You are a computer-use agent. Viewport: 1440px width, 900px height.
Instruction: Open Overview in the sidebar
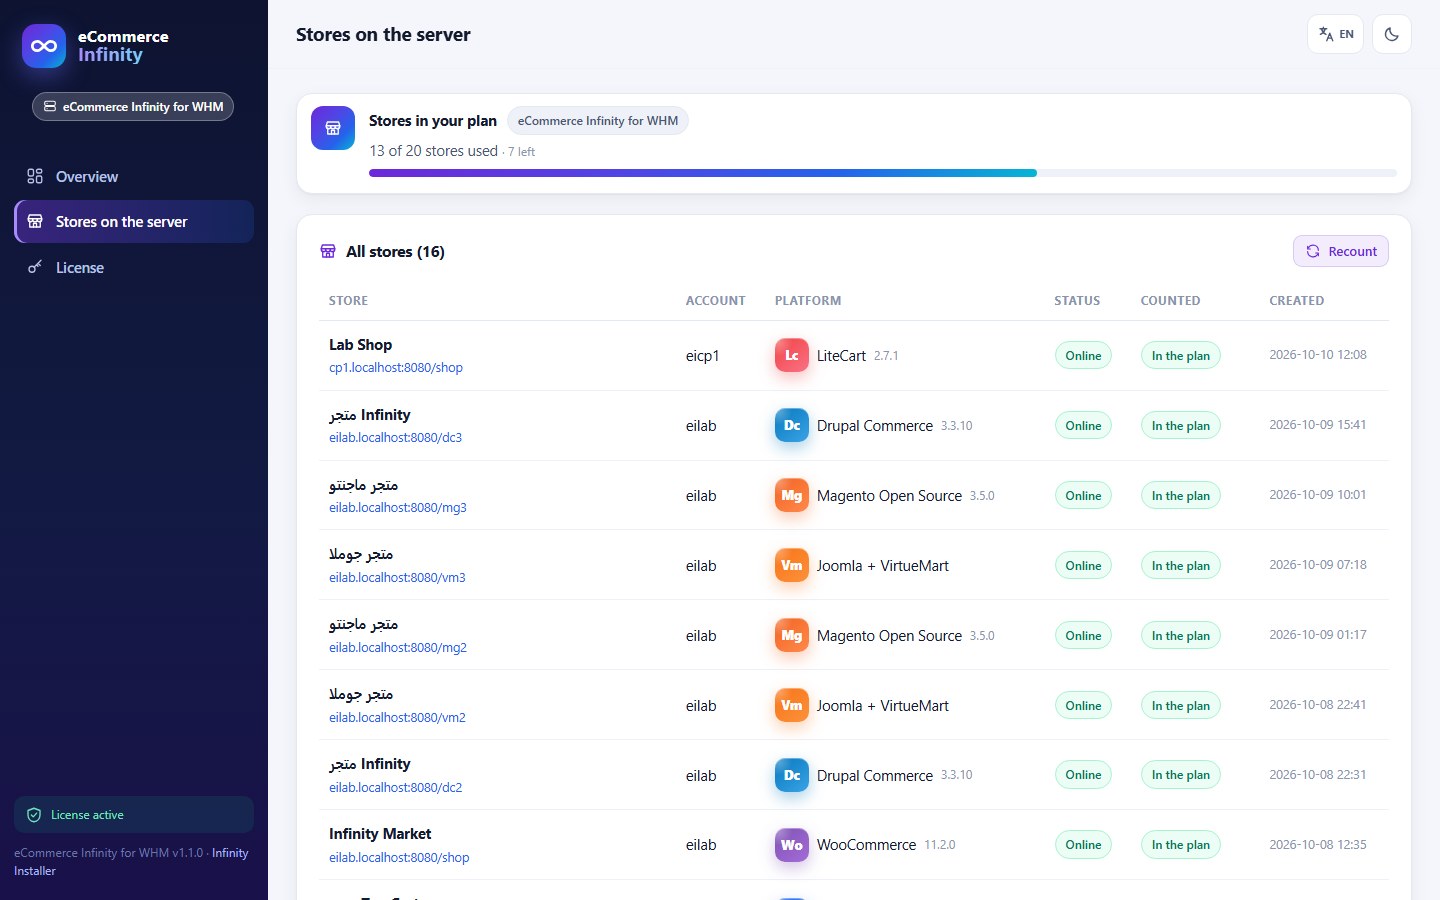(134, 176)
